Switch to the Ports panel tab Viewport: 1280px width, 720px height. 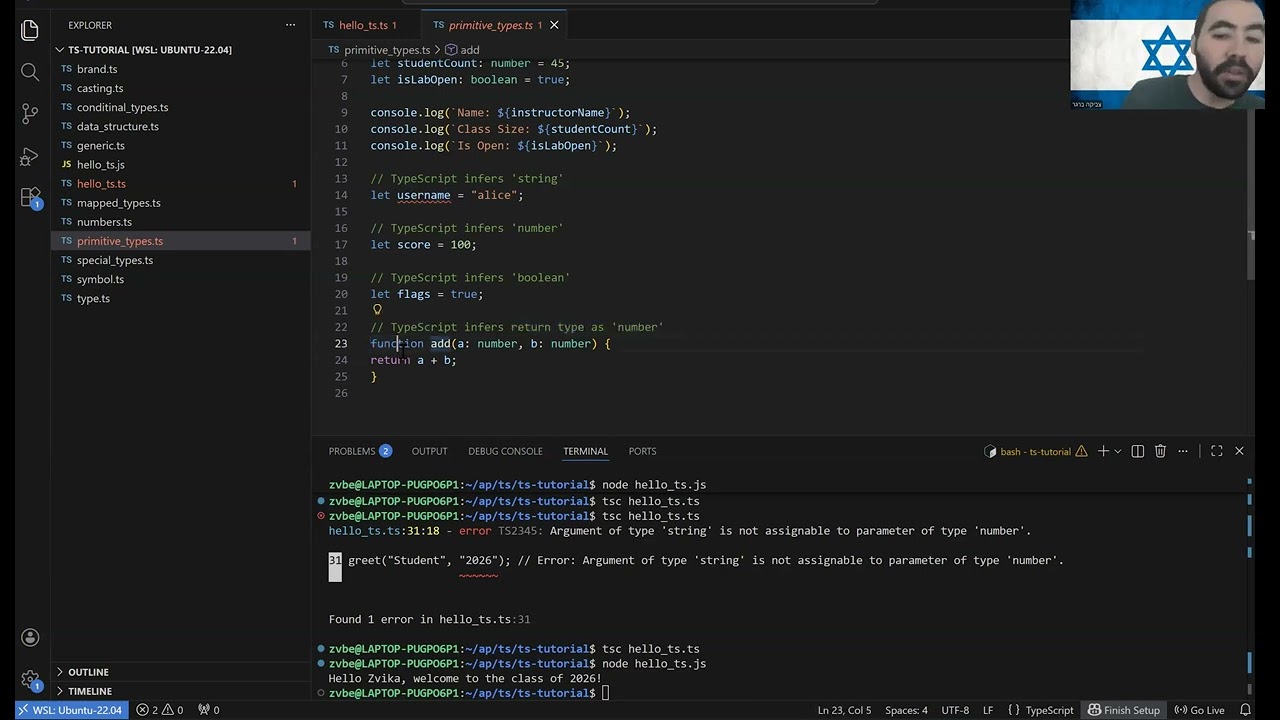(x=642, y=451)
